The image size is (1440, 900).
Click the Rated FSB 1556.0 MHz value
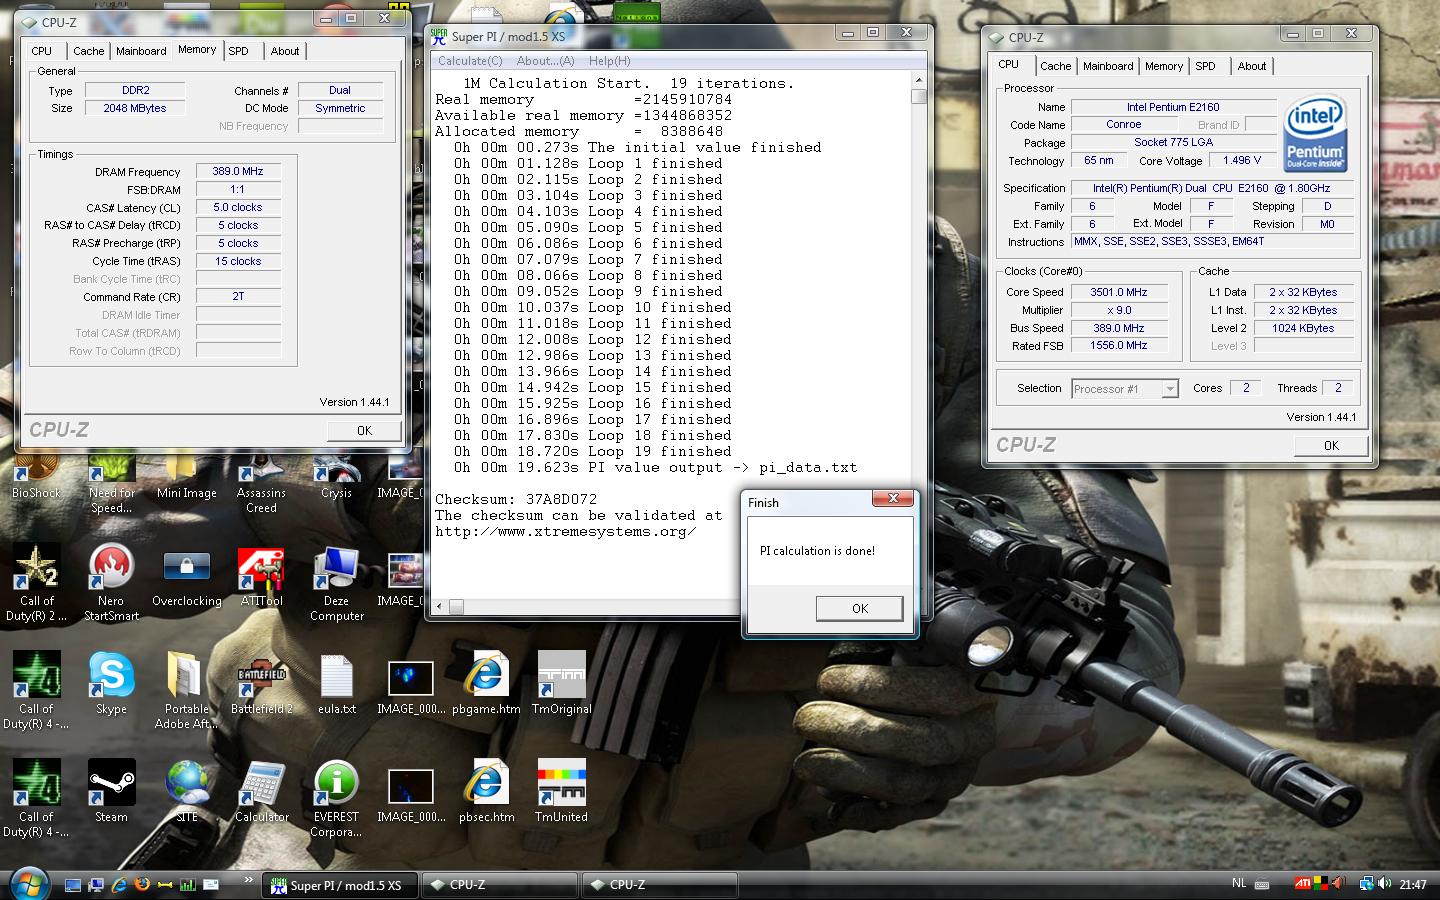1119,345
